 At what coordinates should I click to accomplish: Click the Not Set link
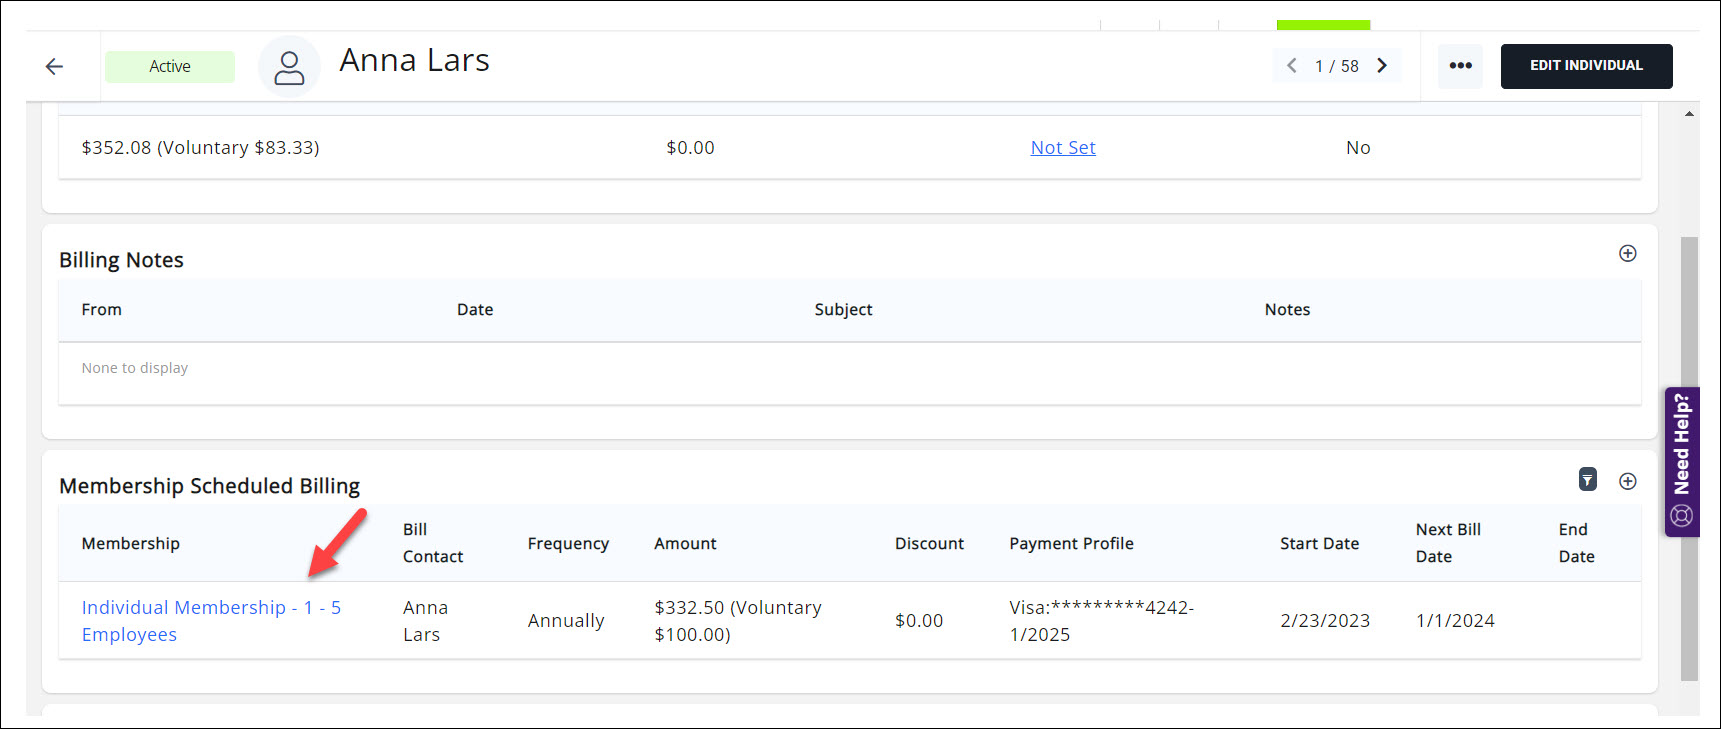click(x=1063, y=148)
